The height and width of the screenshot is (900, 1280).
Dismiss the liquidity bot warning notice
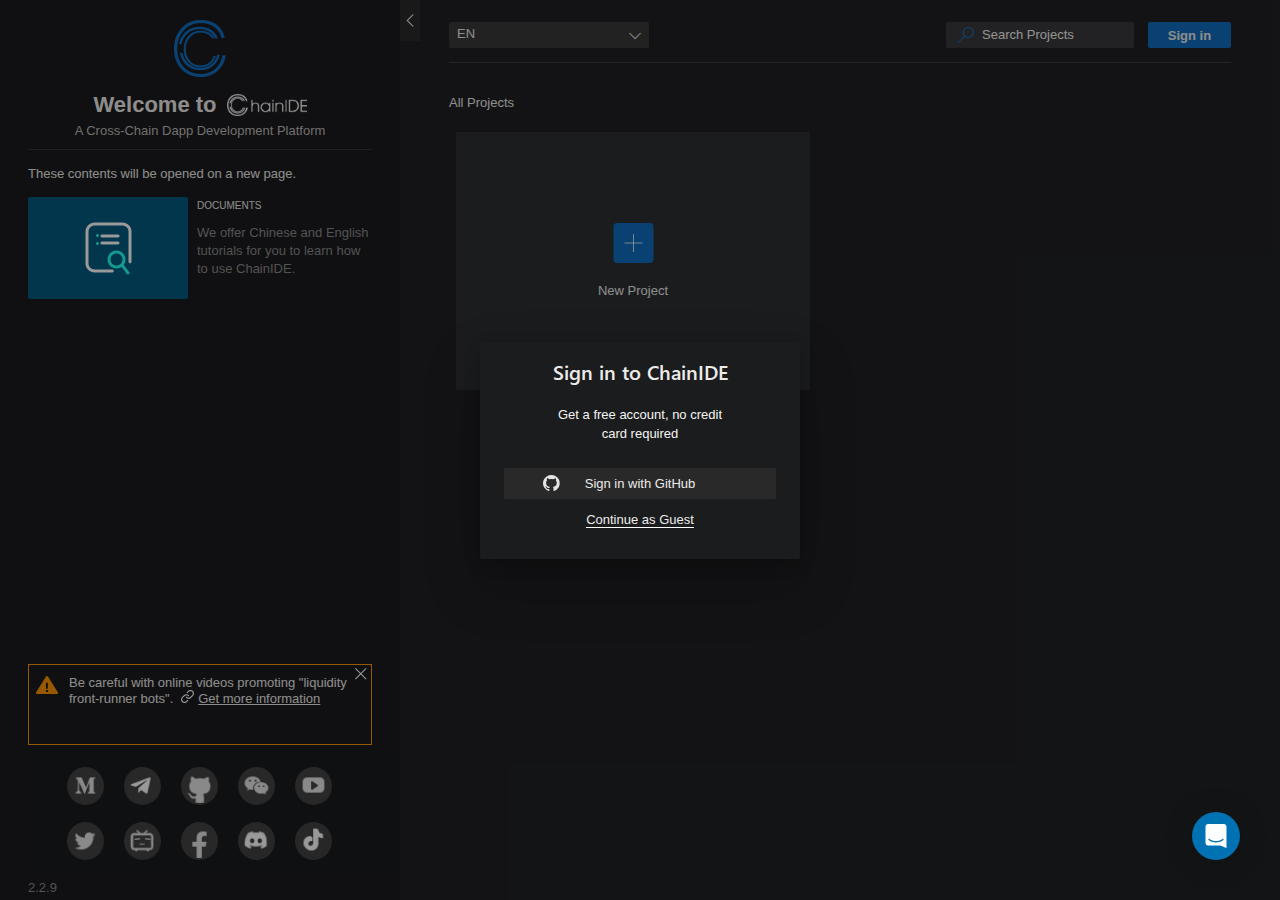(361, 674)
